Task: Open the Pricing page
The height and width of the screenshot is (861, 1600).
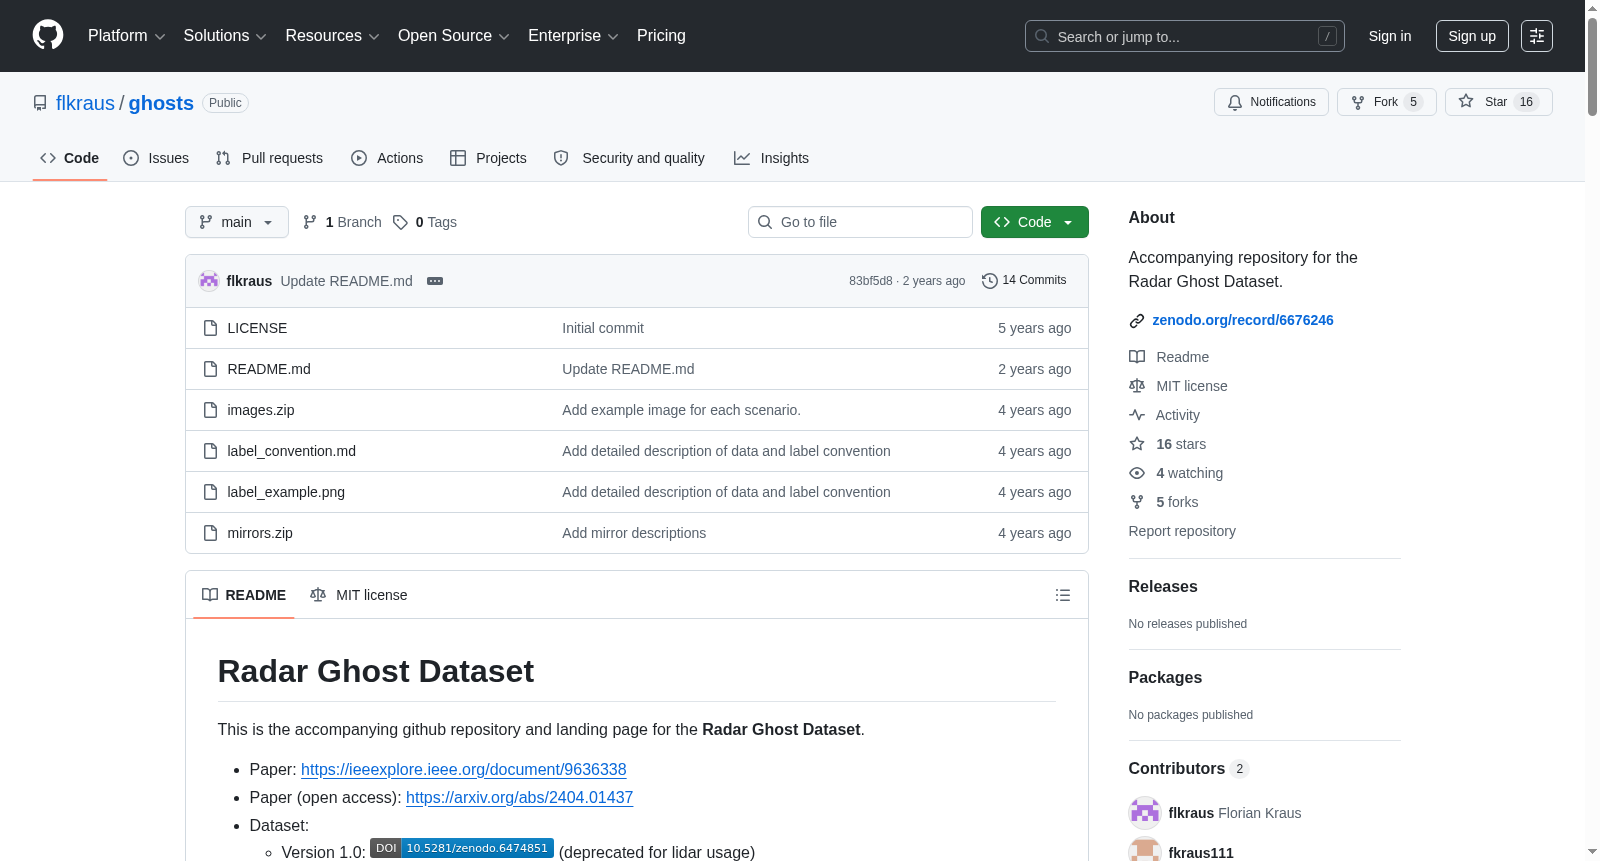Action: (x=661, y=36)
